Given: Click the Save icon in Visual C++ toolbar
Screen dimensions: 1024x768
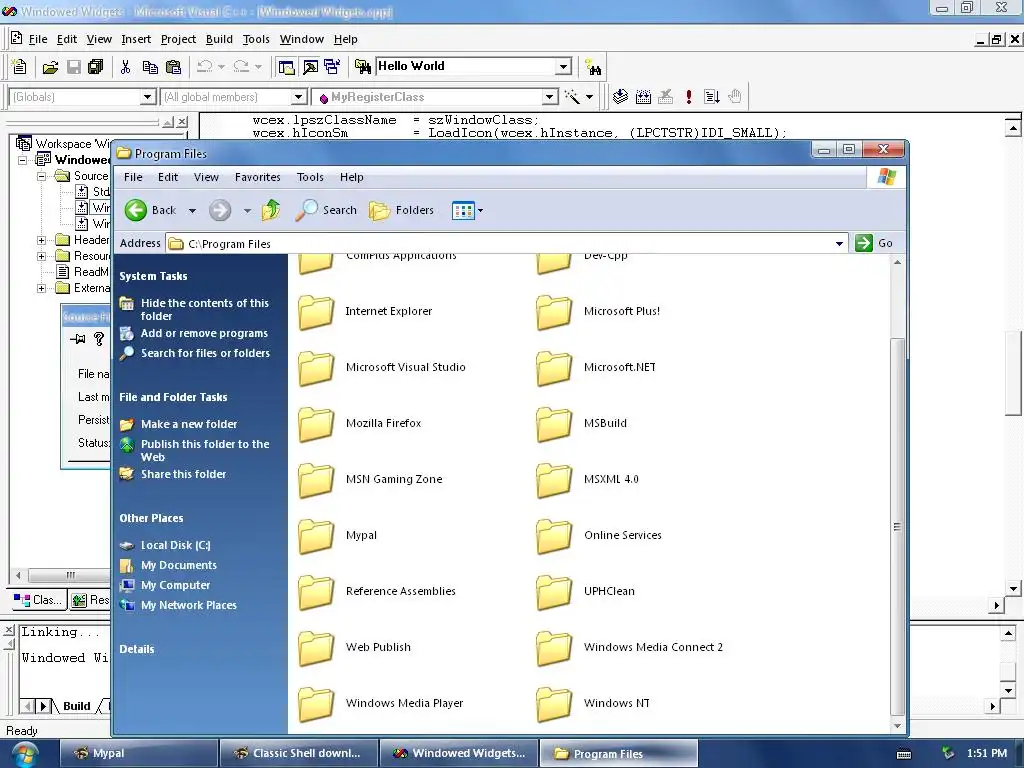Looking at the screenshot, I should click(x=73, y=67).
